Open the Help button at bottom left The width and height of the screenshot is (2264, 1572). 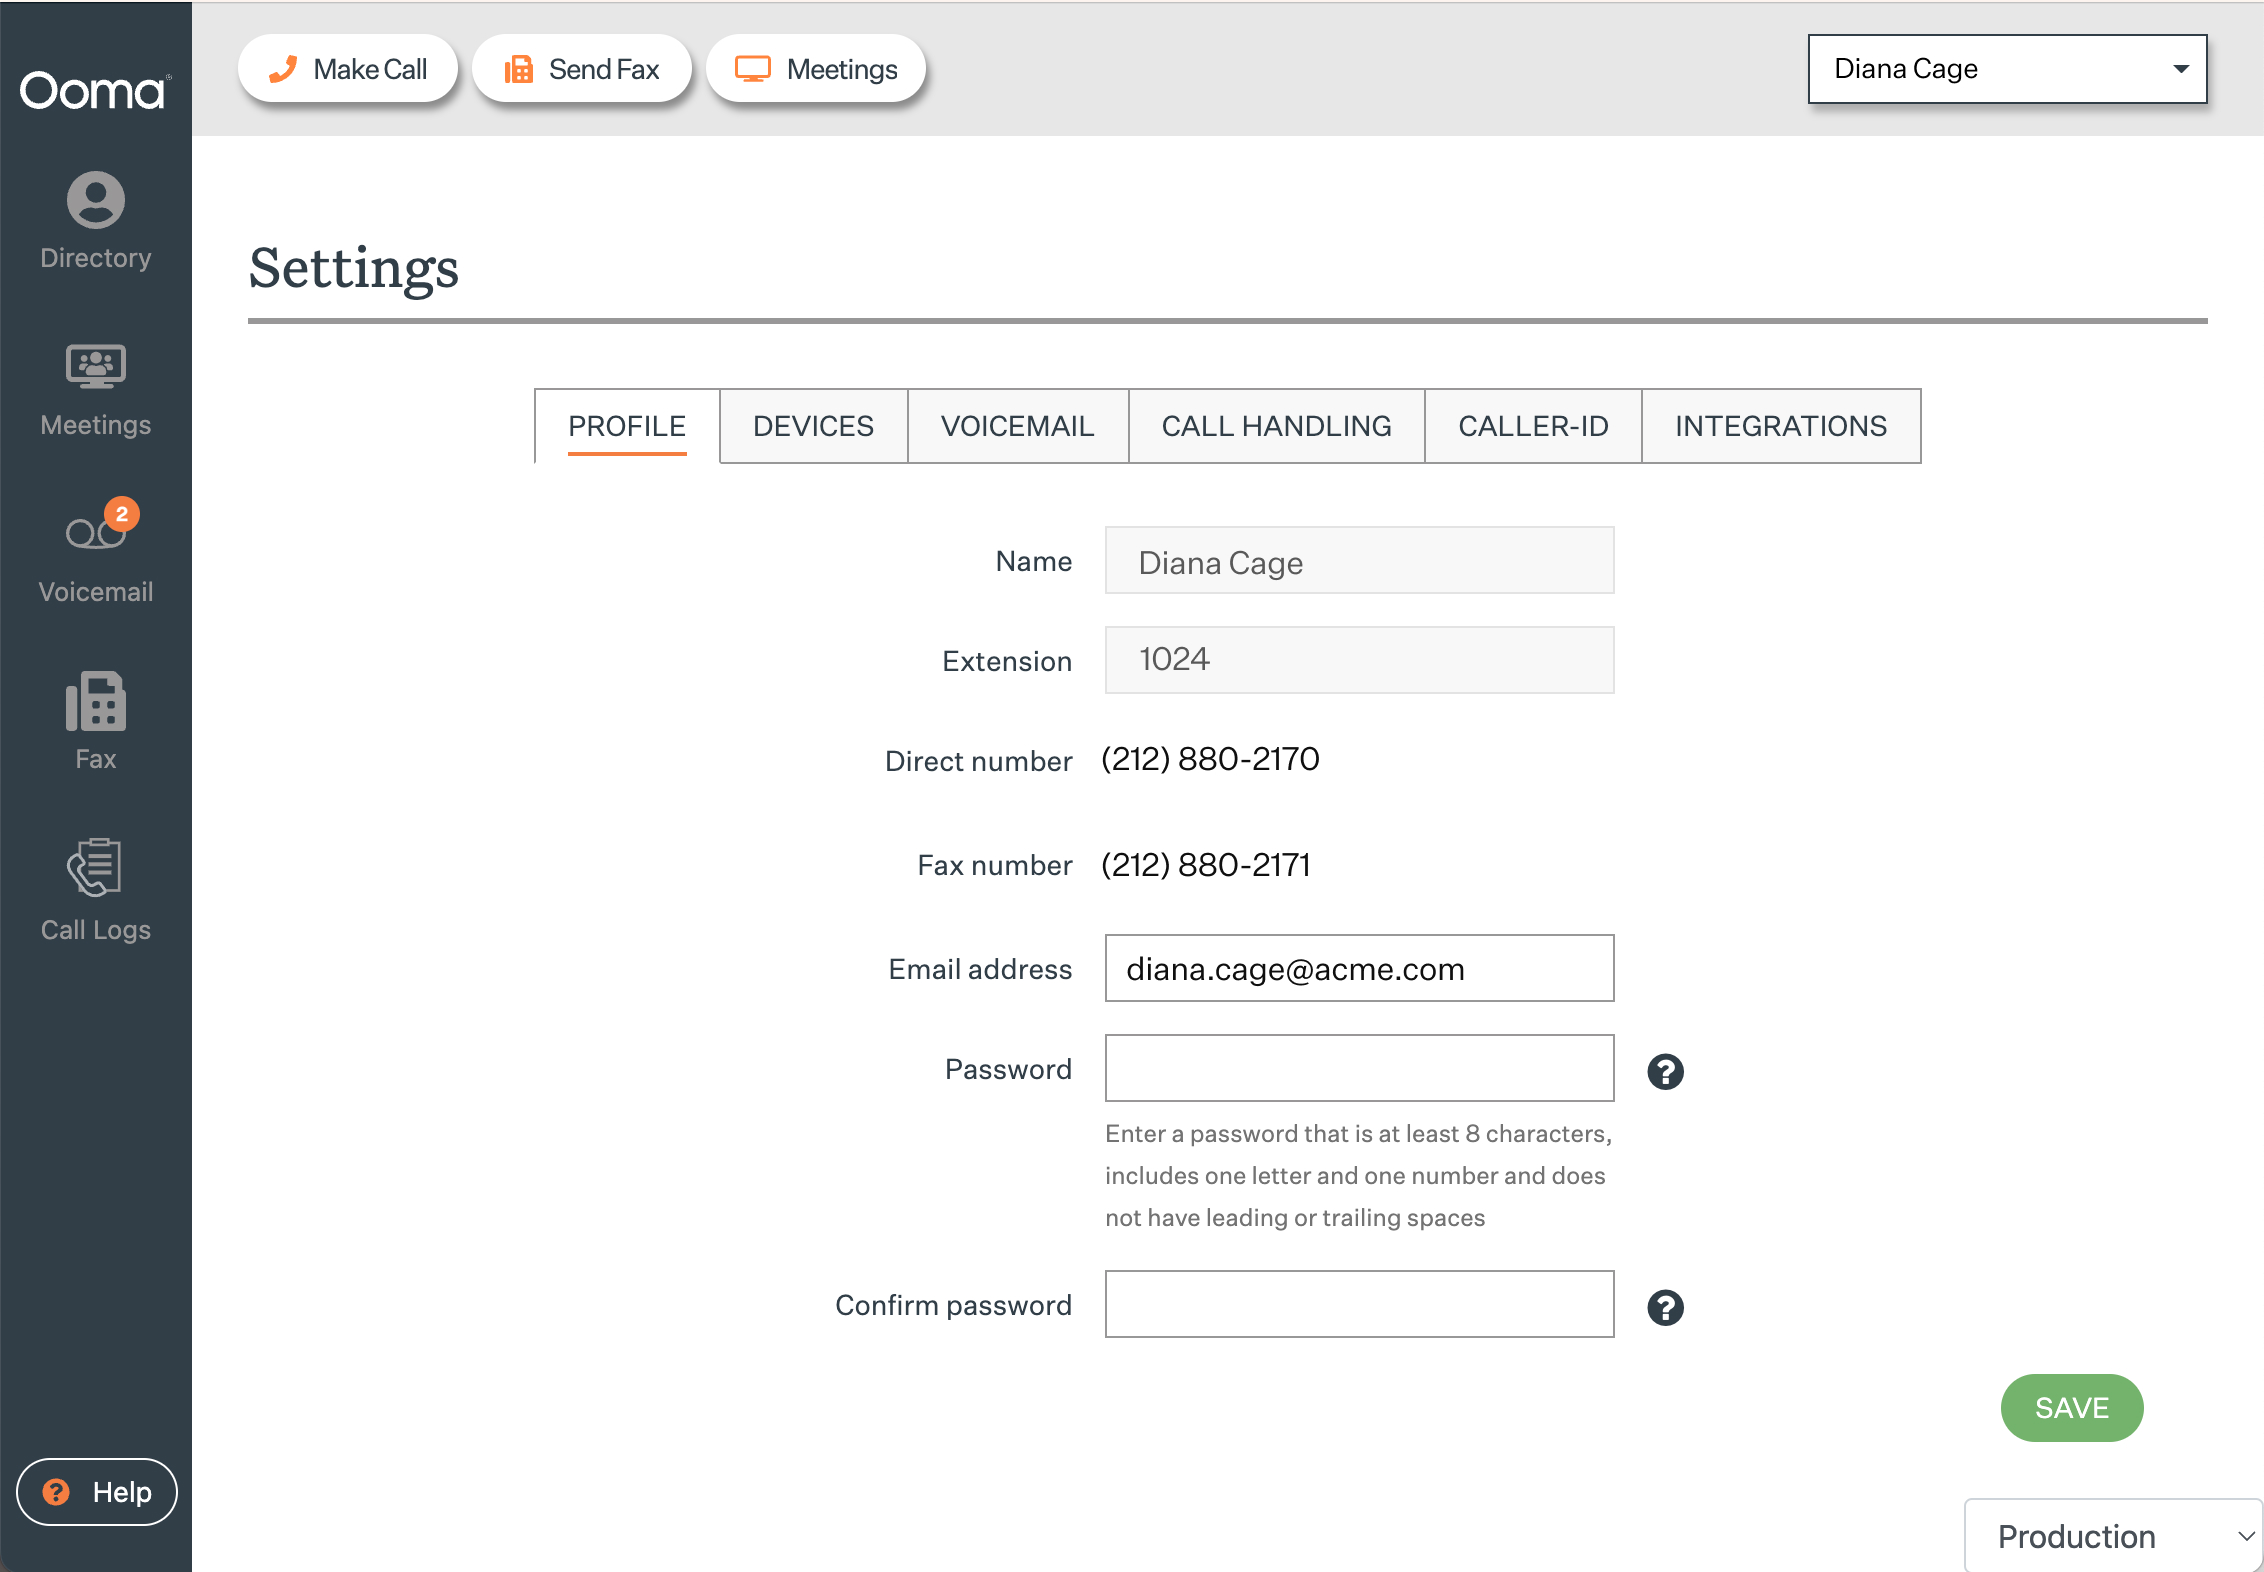pos(97,1492)
